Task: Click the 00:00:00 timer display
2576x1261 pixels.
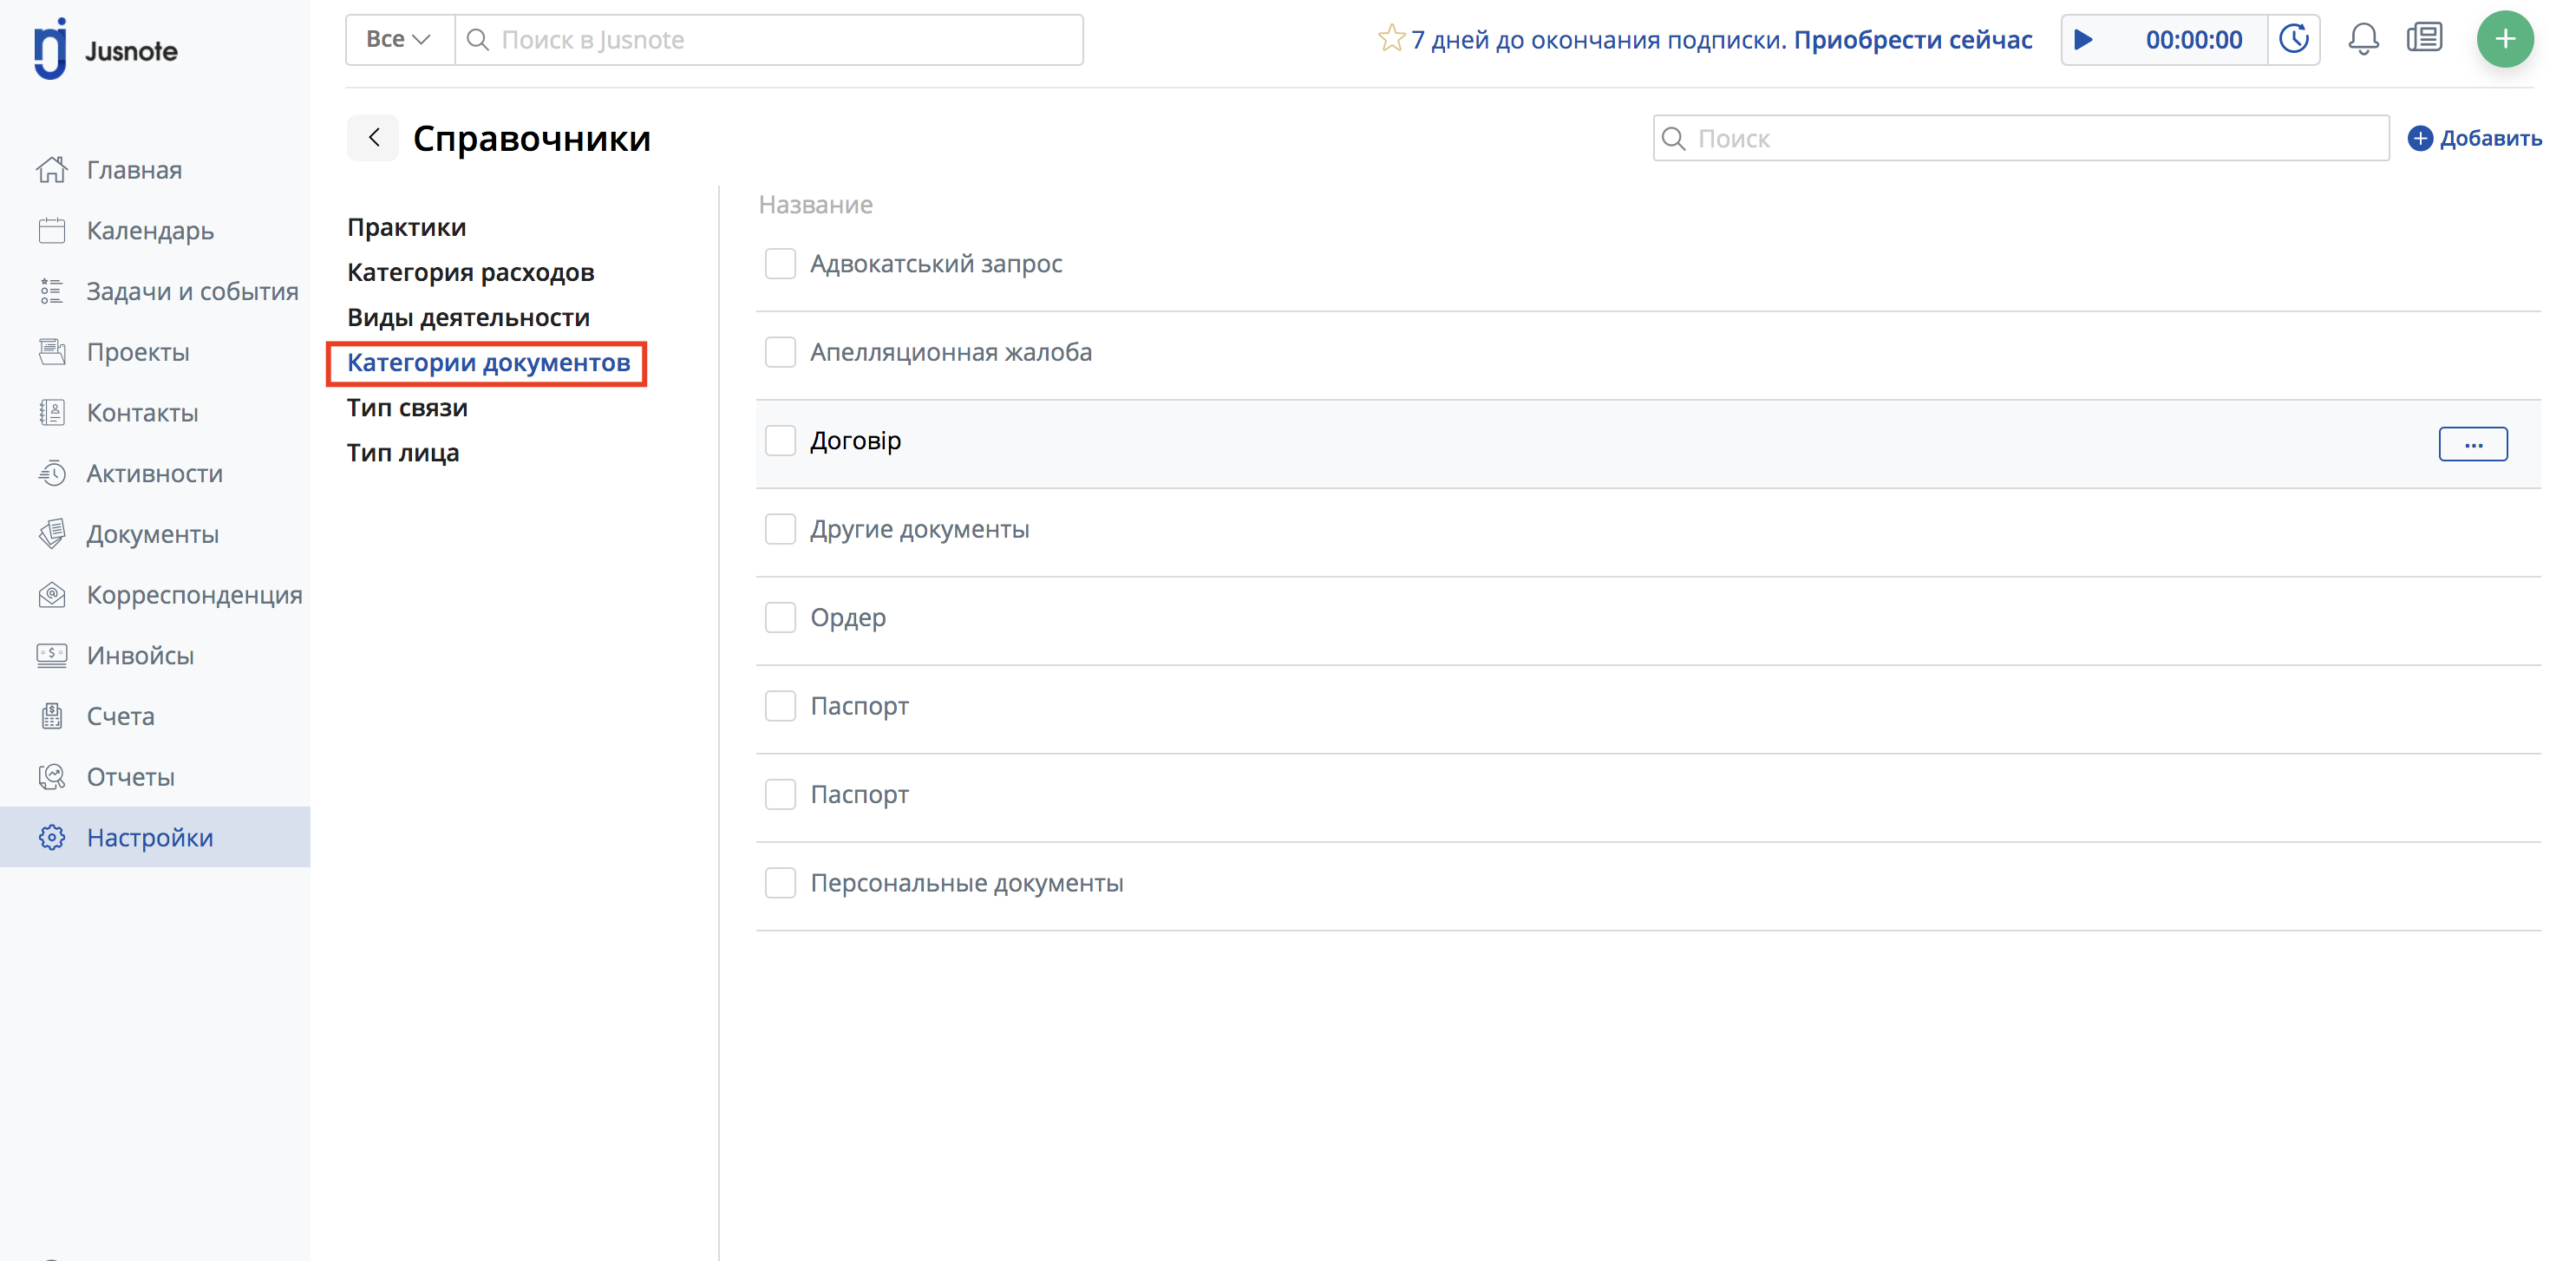Action: [2194, 40]
